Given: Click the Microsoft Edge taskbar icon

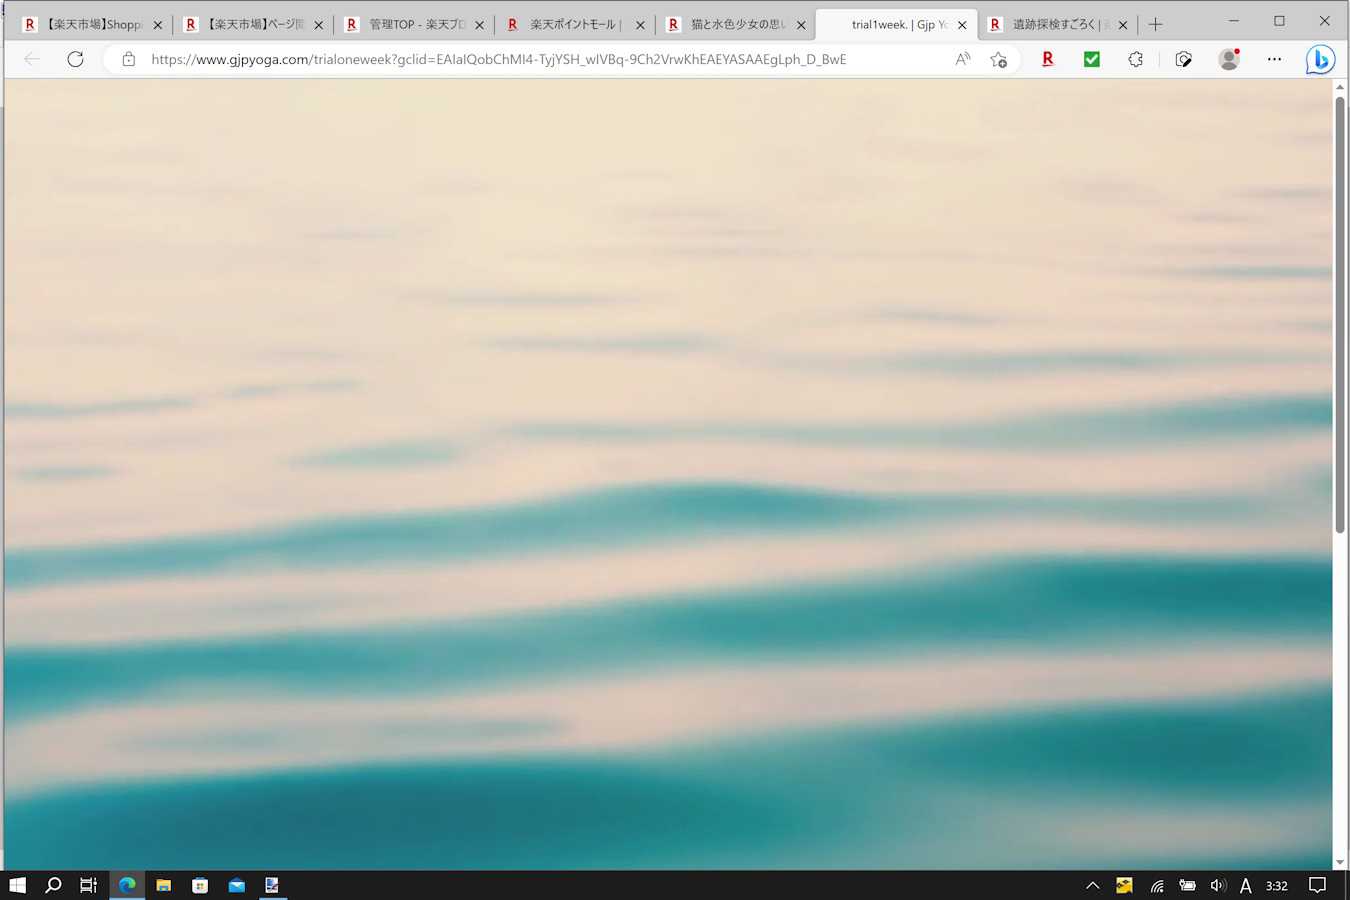Looking at the screenshot, I should [x=127, y=885].
